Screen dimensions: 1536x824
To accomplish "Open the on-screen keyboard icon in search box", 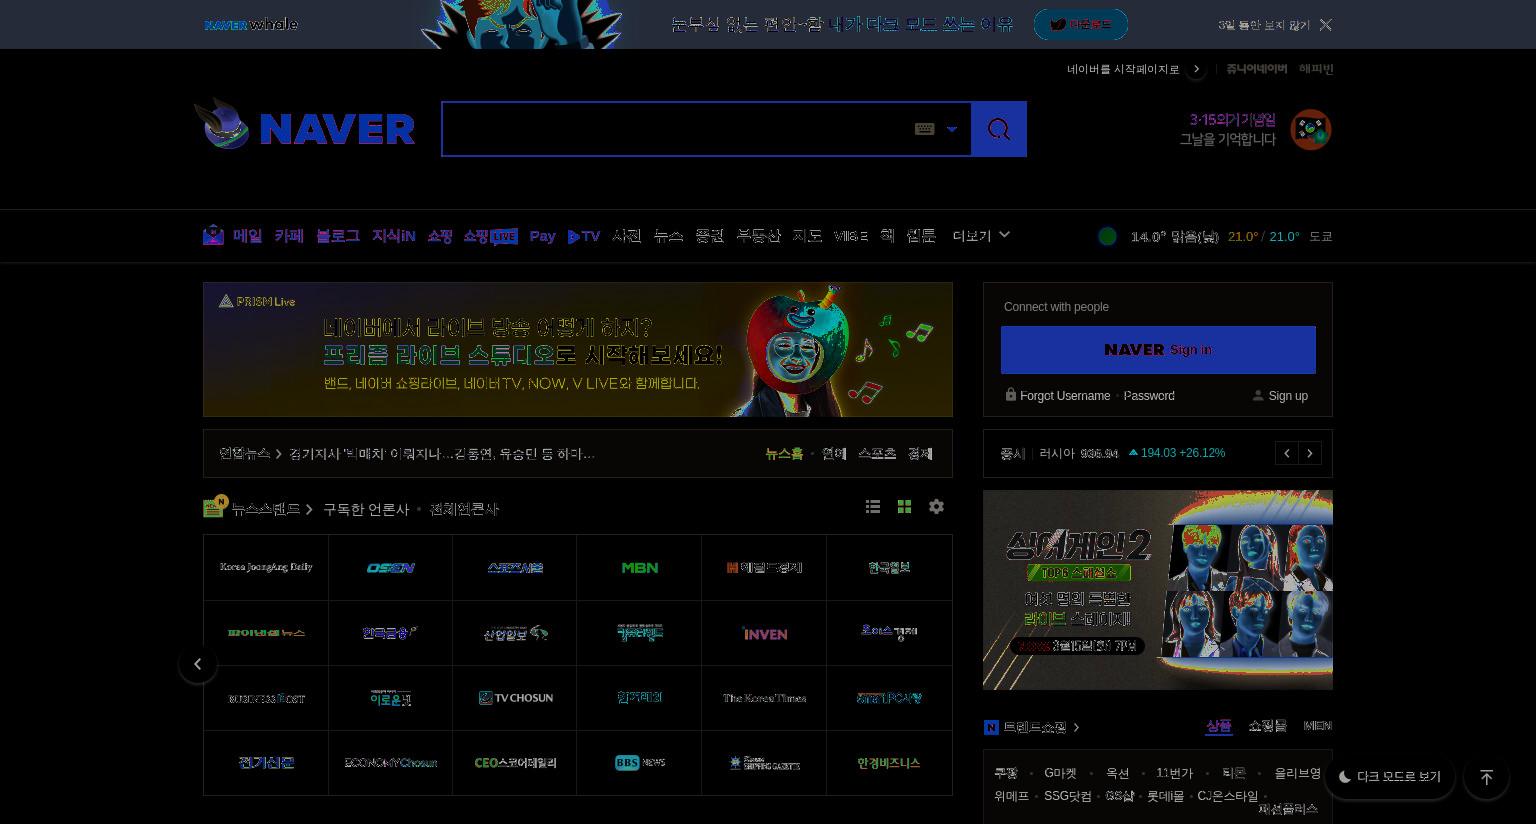I will pos(925,129).
